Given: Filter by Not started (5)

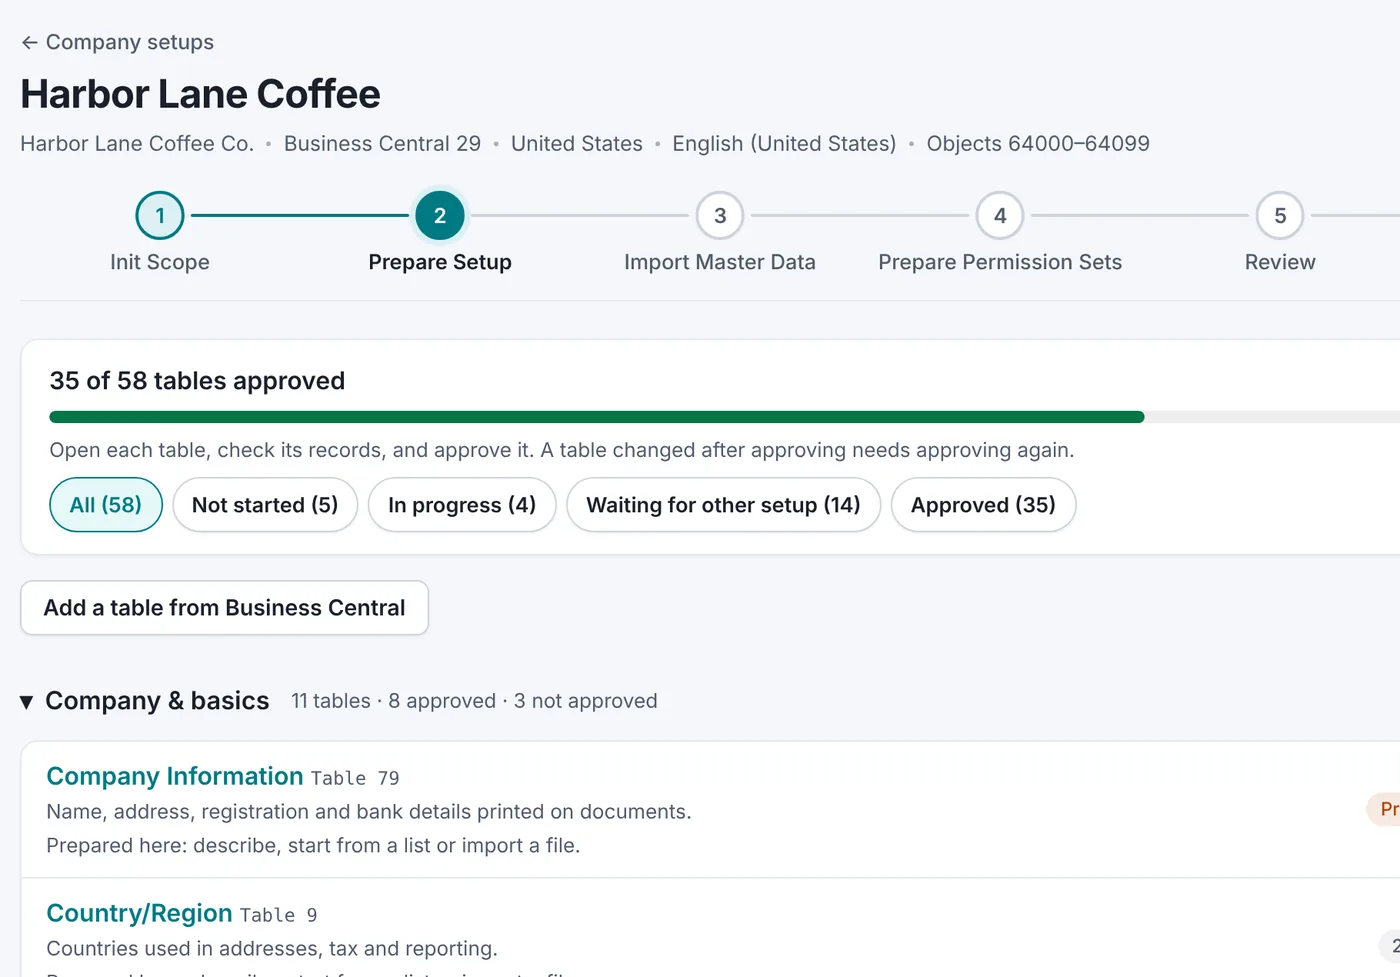Looking at the screenshot, I should 265,505.
